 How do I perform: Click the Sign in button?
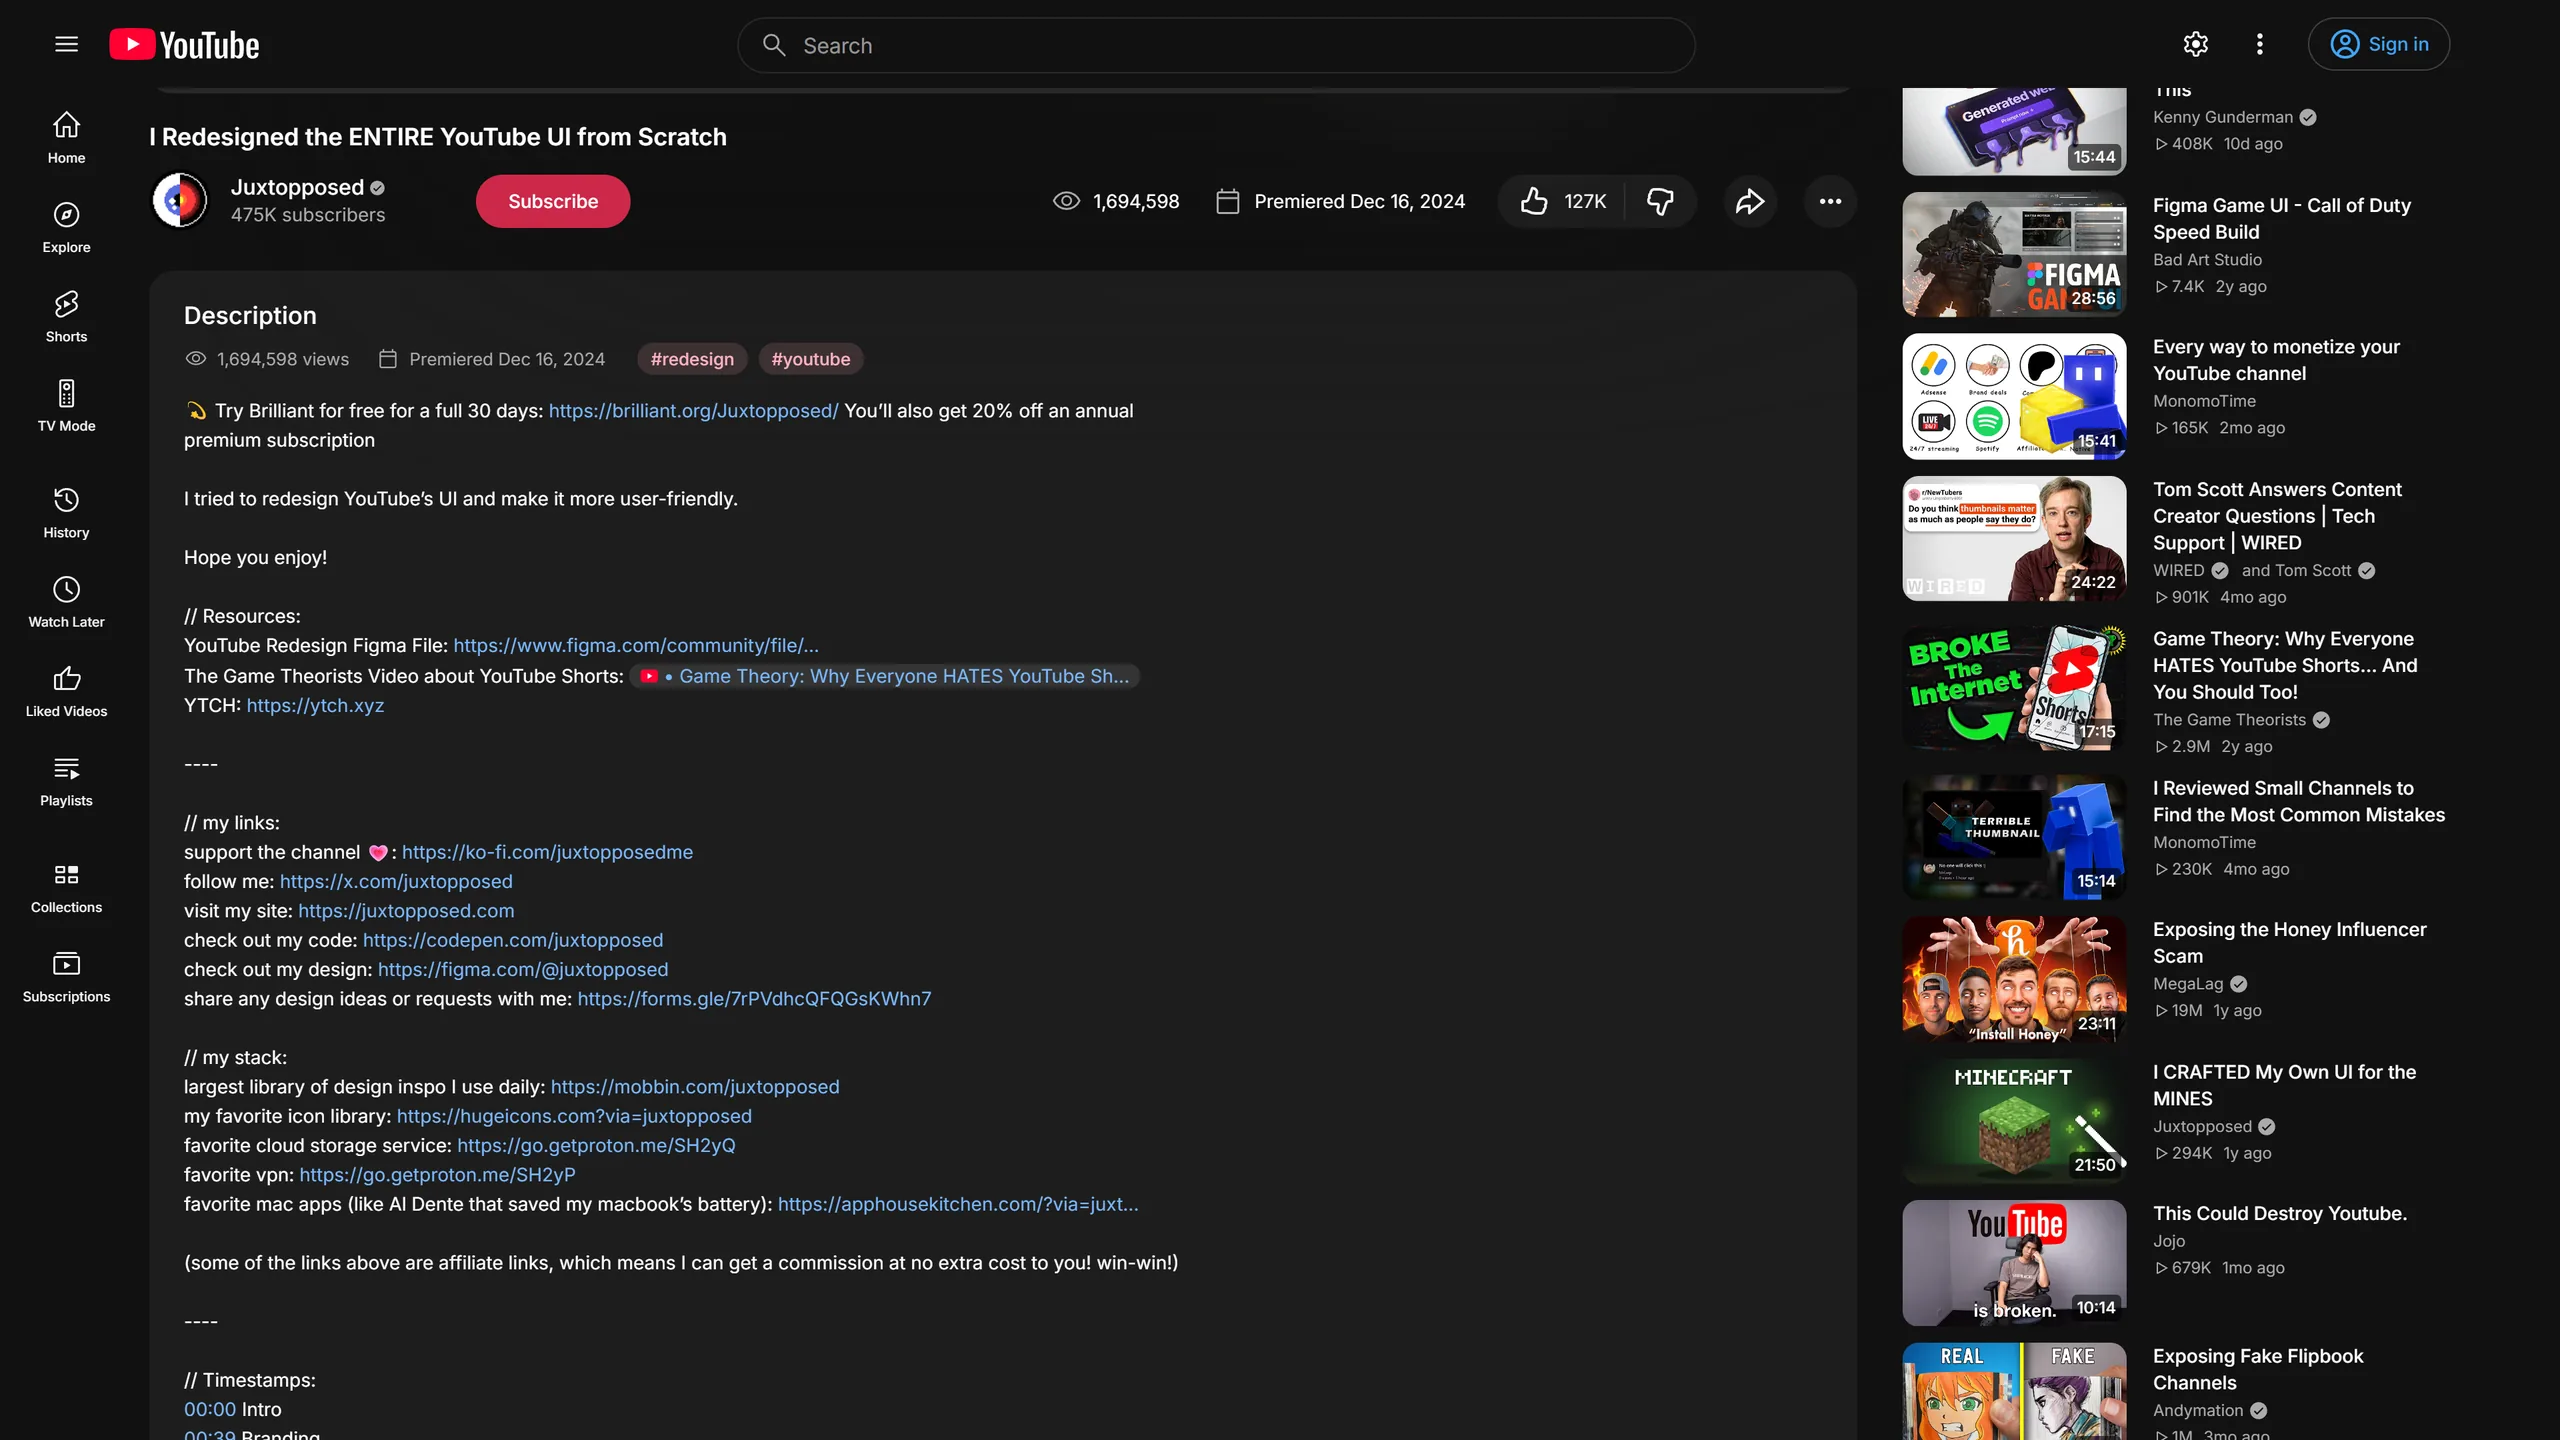click(2378, 44)
